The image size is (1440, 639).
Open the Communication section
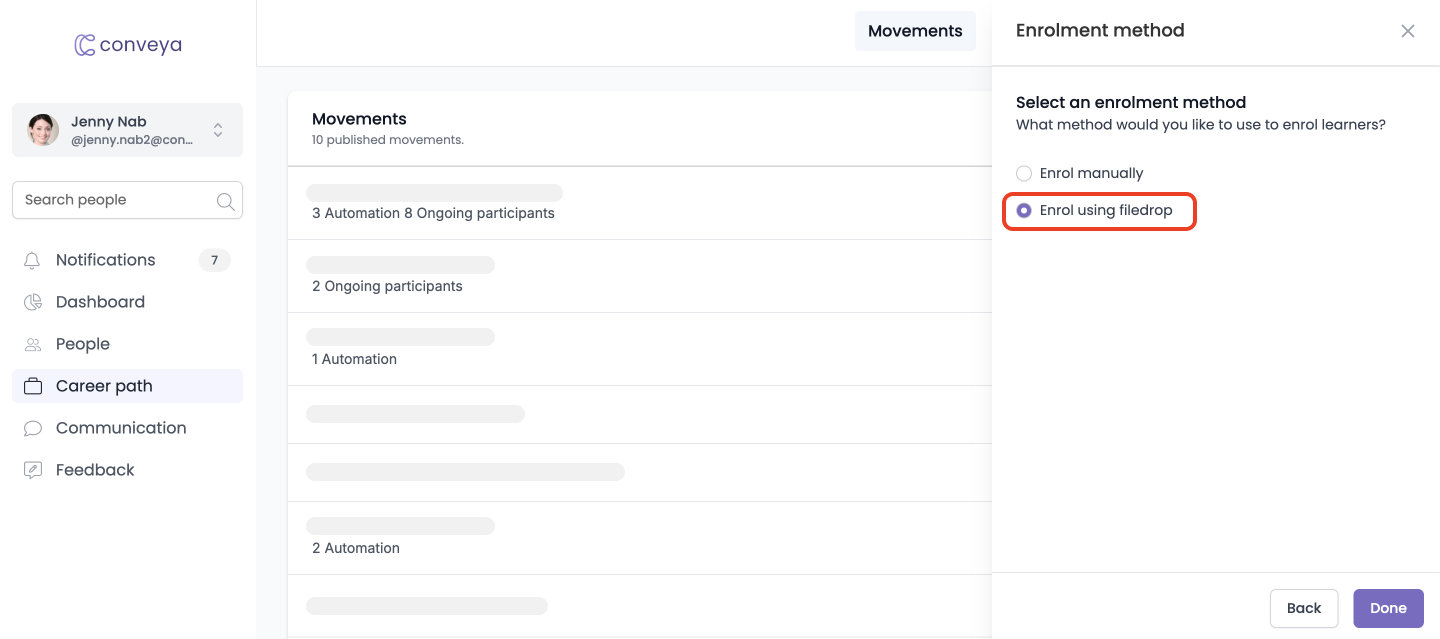[x=127, y=428]
